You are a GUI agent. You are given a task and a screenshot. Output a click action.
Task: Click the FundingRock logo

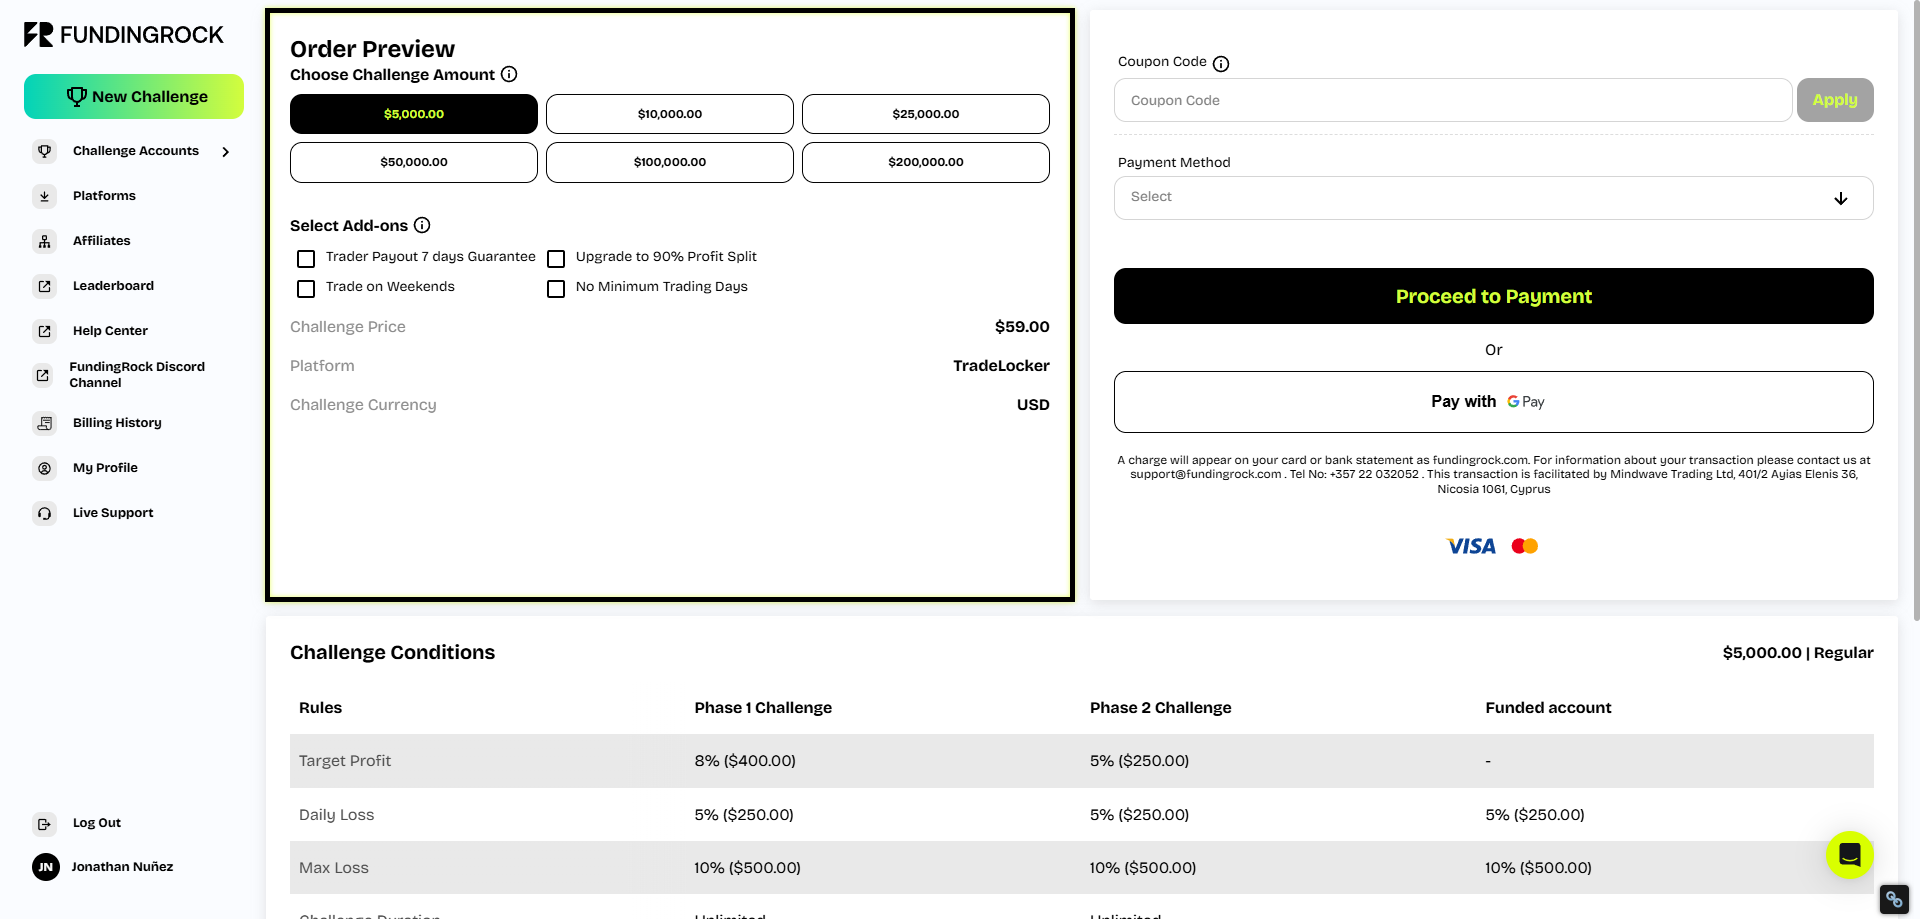[124, 35]
